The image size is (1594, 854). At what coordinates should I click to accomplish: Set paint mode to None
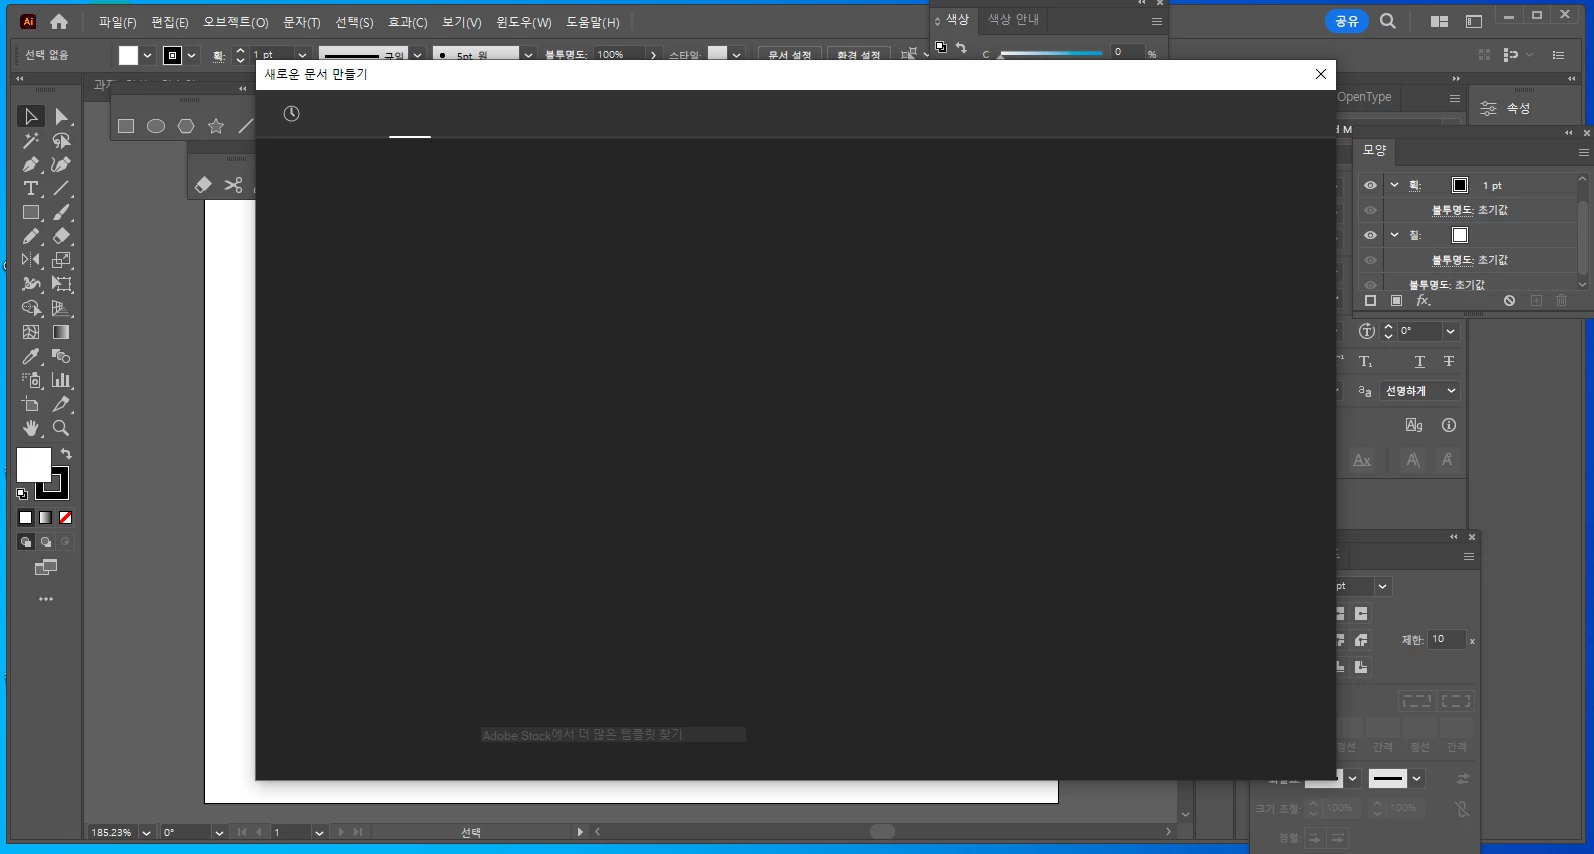(66, 518)
